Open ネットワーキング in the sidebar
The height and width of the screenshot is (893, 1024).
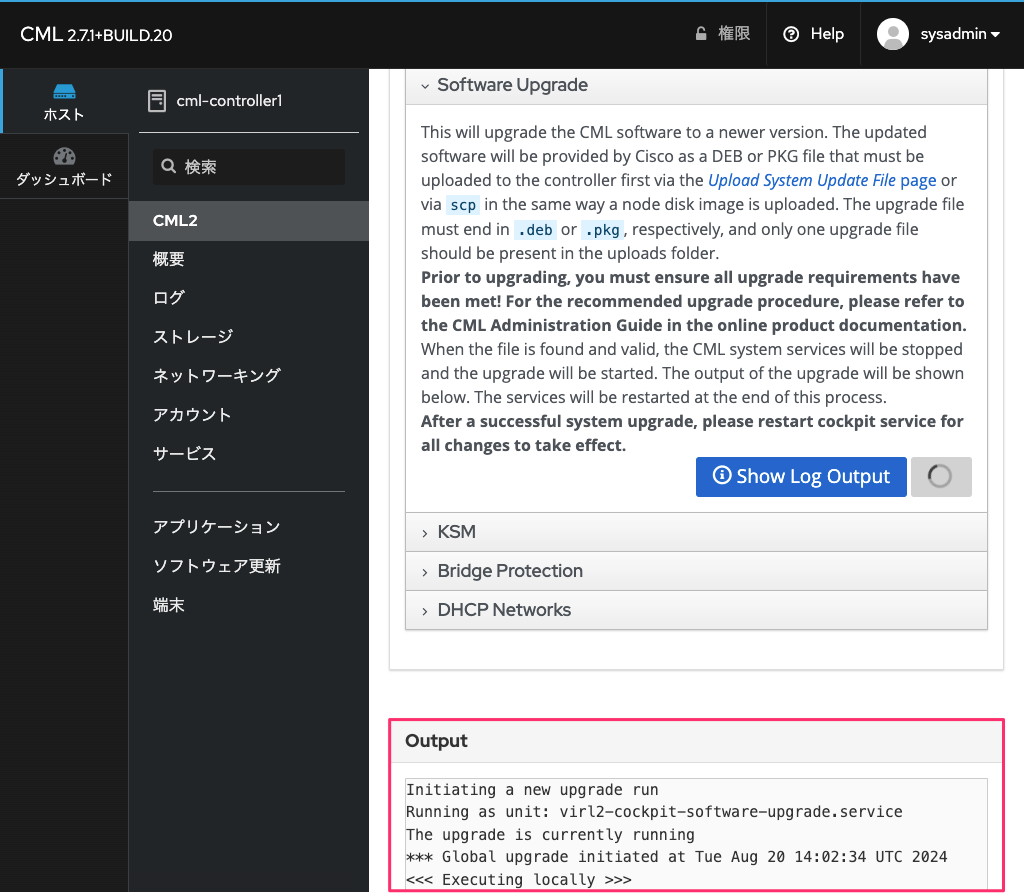pyautogui.click(x=217, y=376)
